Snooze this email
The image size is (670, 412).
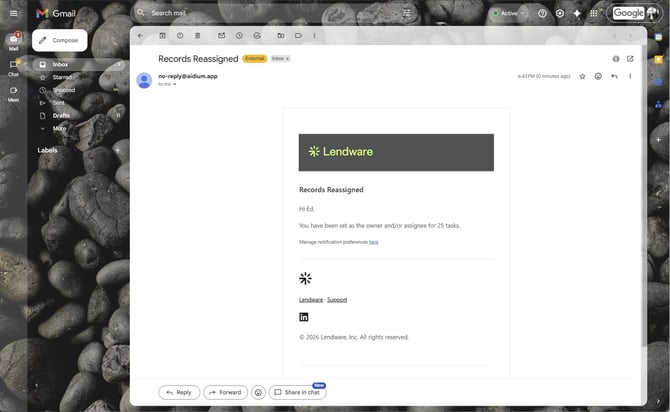(239, 35)
